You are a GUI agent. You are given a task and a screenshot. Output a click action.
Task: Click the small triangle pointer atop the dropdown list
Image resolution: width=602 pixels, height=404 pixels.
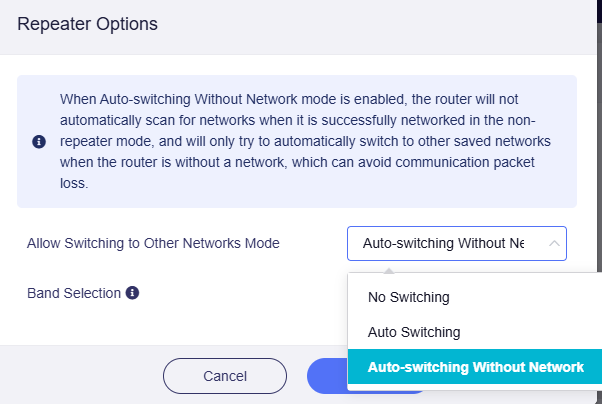coord(389,271)
